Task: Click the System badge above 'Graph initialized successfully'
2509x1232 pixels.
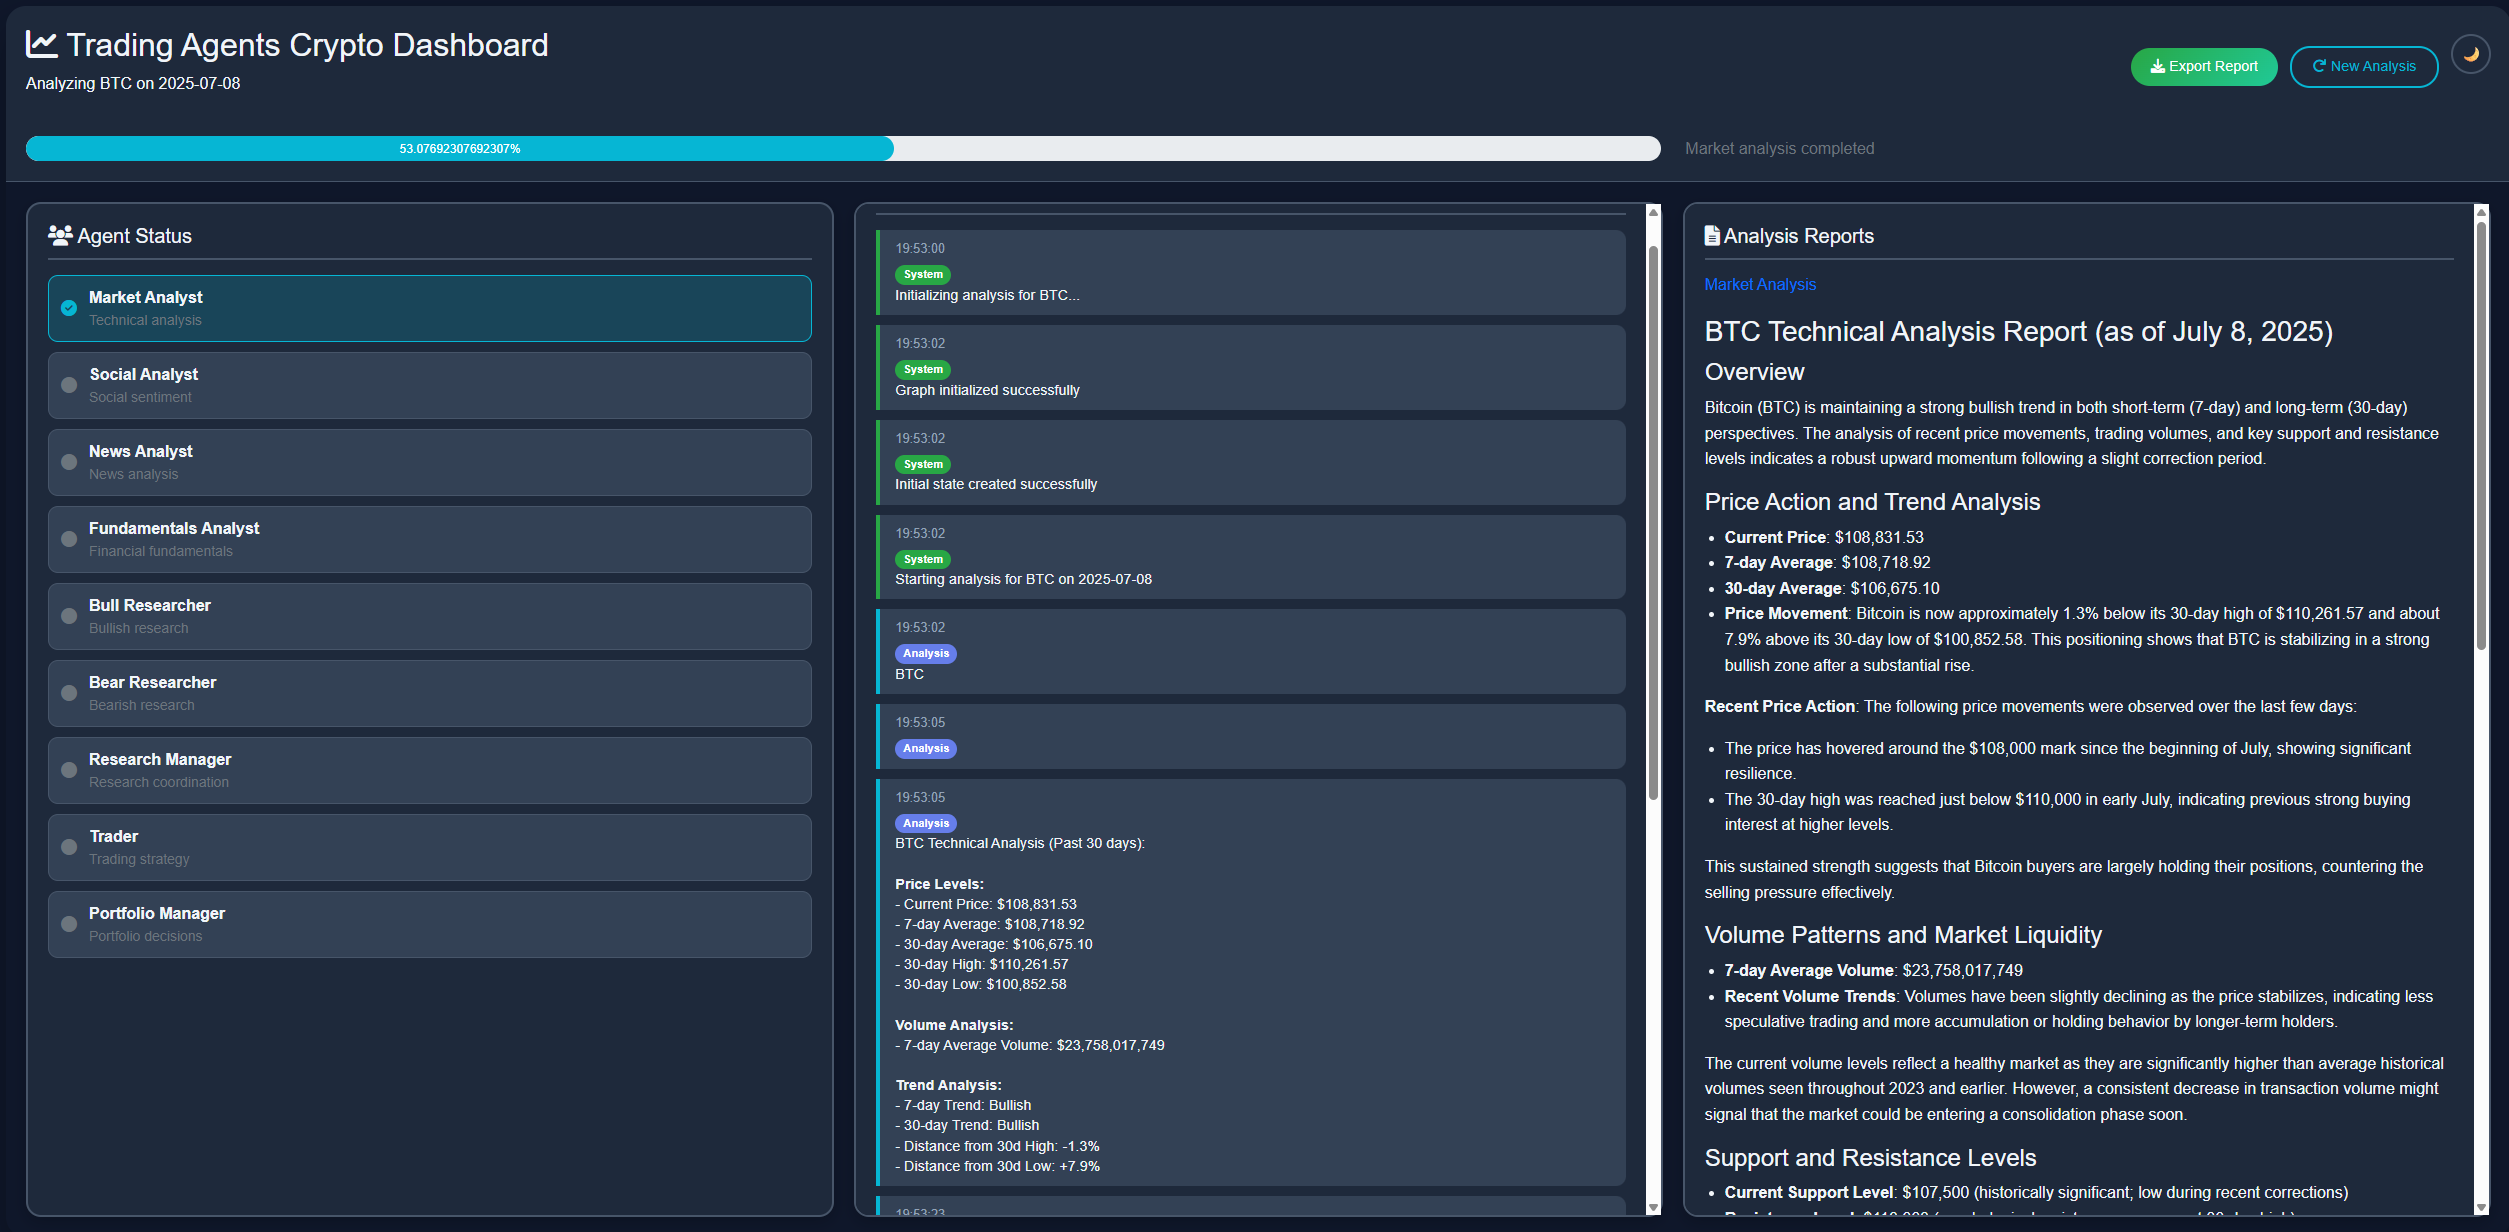Action: pyautogui.click(x=922, y=369)
